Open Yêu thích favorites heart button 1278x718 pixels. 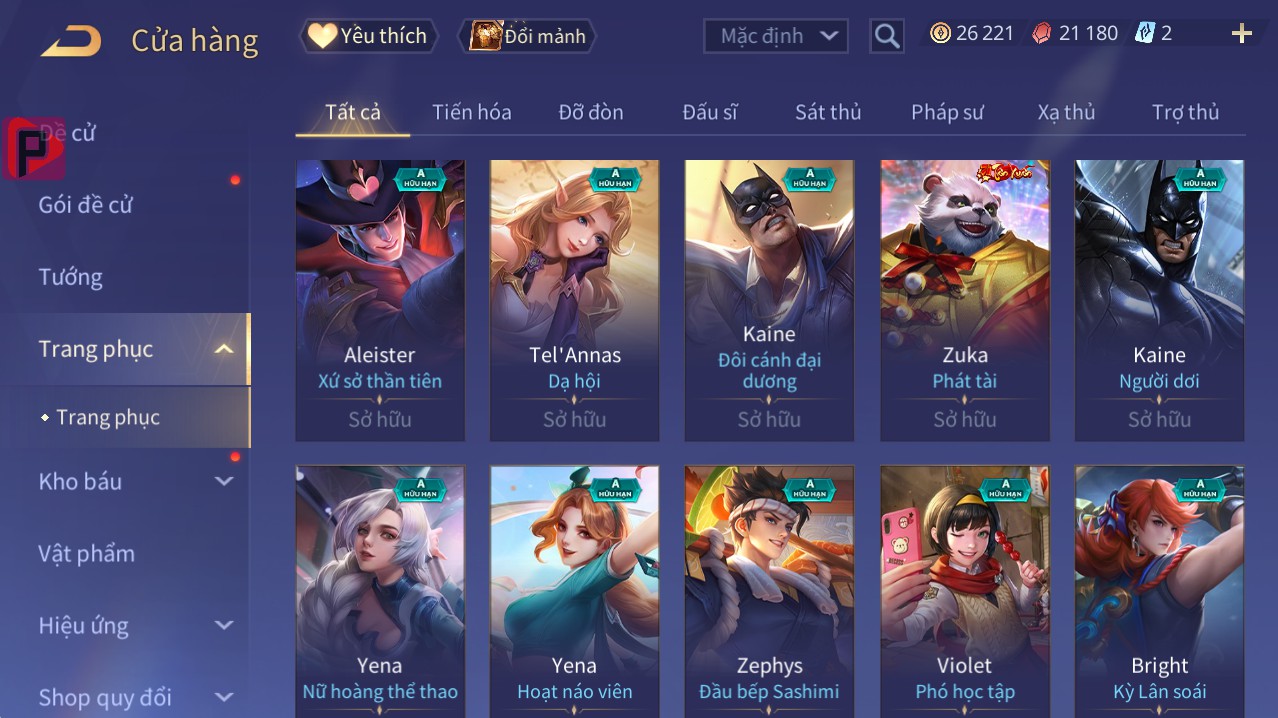(368, 36)
